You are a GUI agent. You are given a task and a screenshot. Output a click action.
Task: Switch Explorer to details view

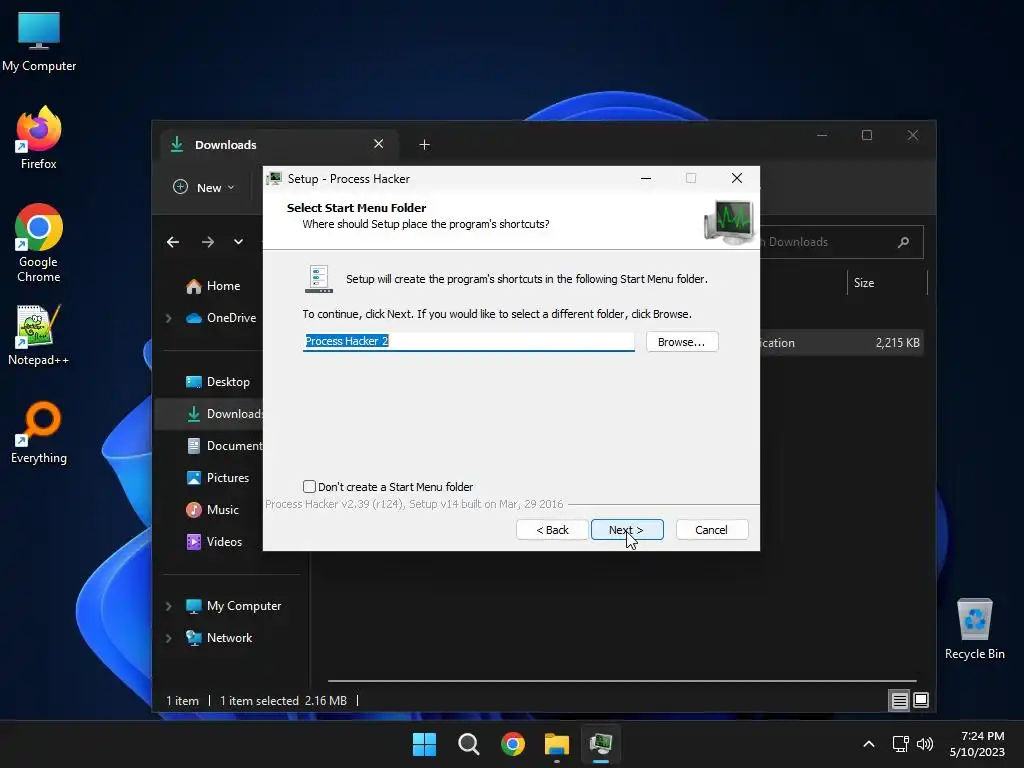tap(899, 701)
